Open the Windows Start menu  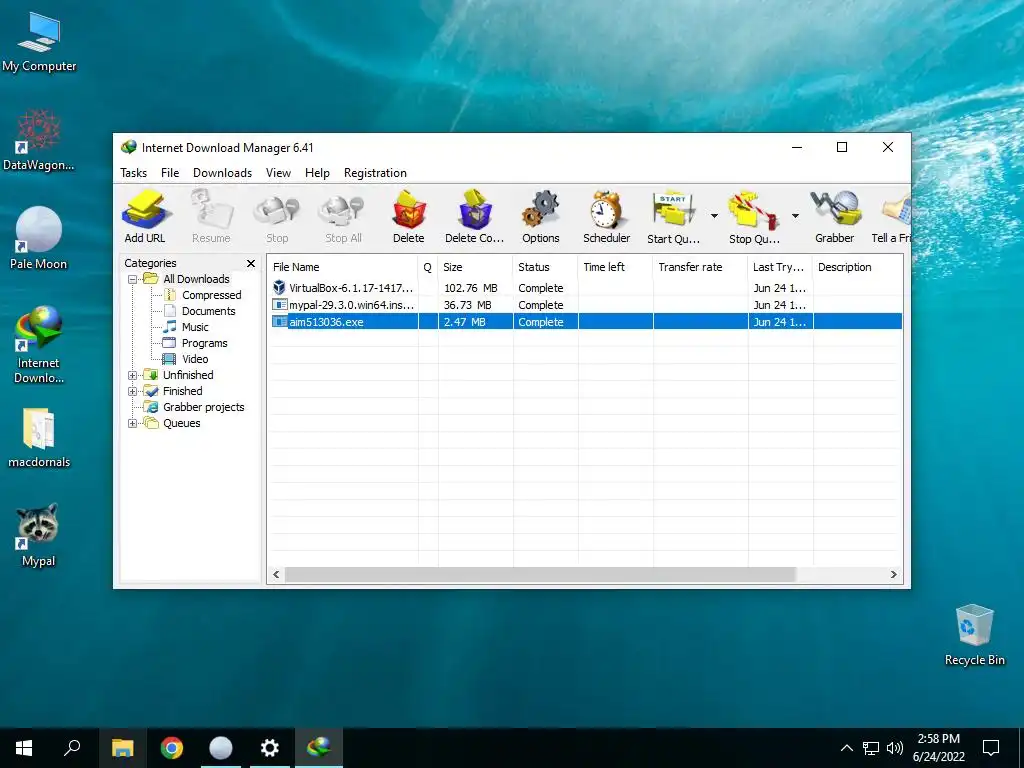click(24, 748)
